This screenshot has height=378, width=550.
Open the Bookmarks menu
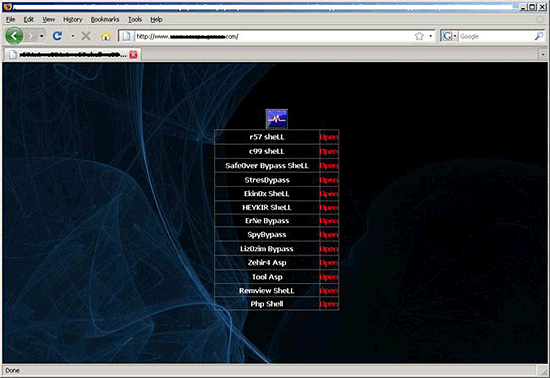tap(105, 19)
